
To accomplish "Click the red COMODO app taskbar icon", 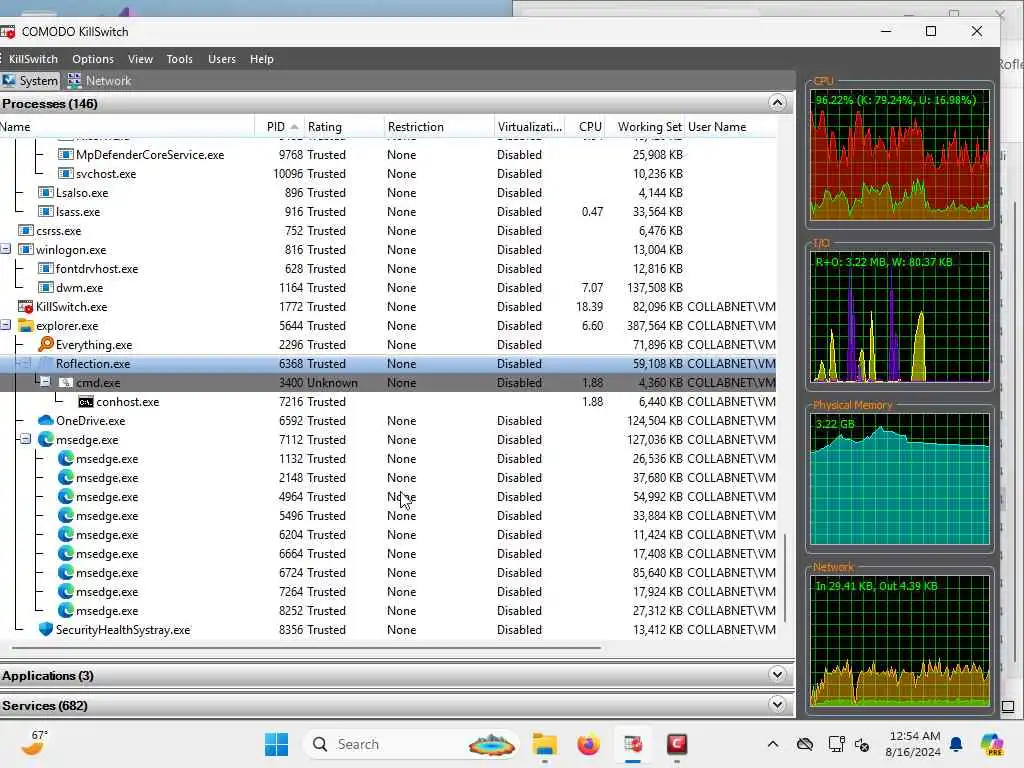I will point(677,744).
